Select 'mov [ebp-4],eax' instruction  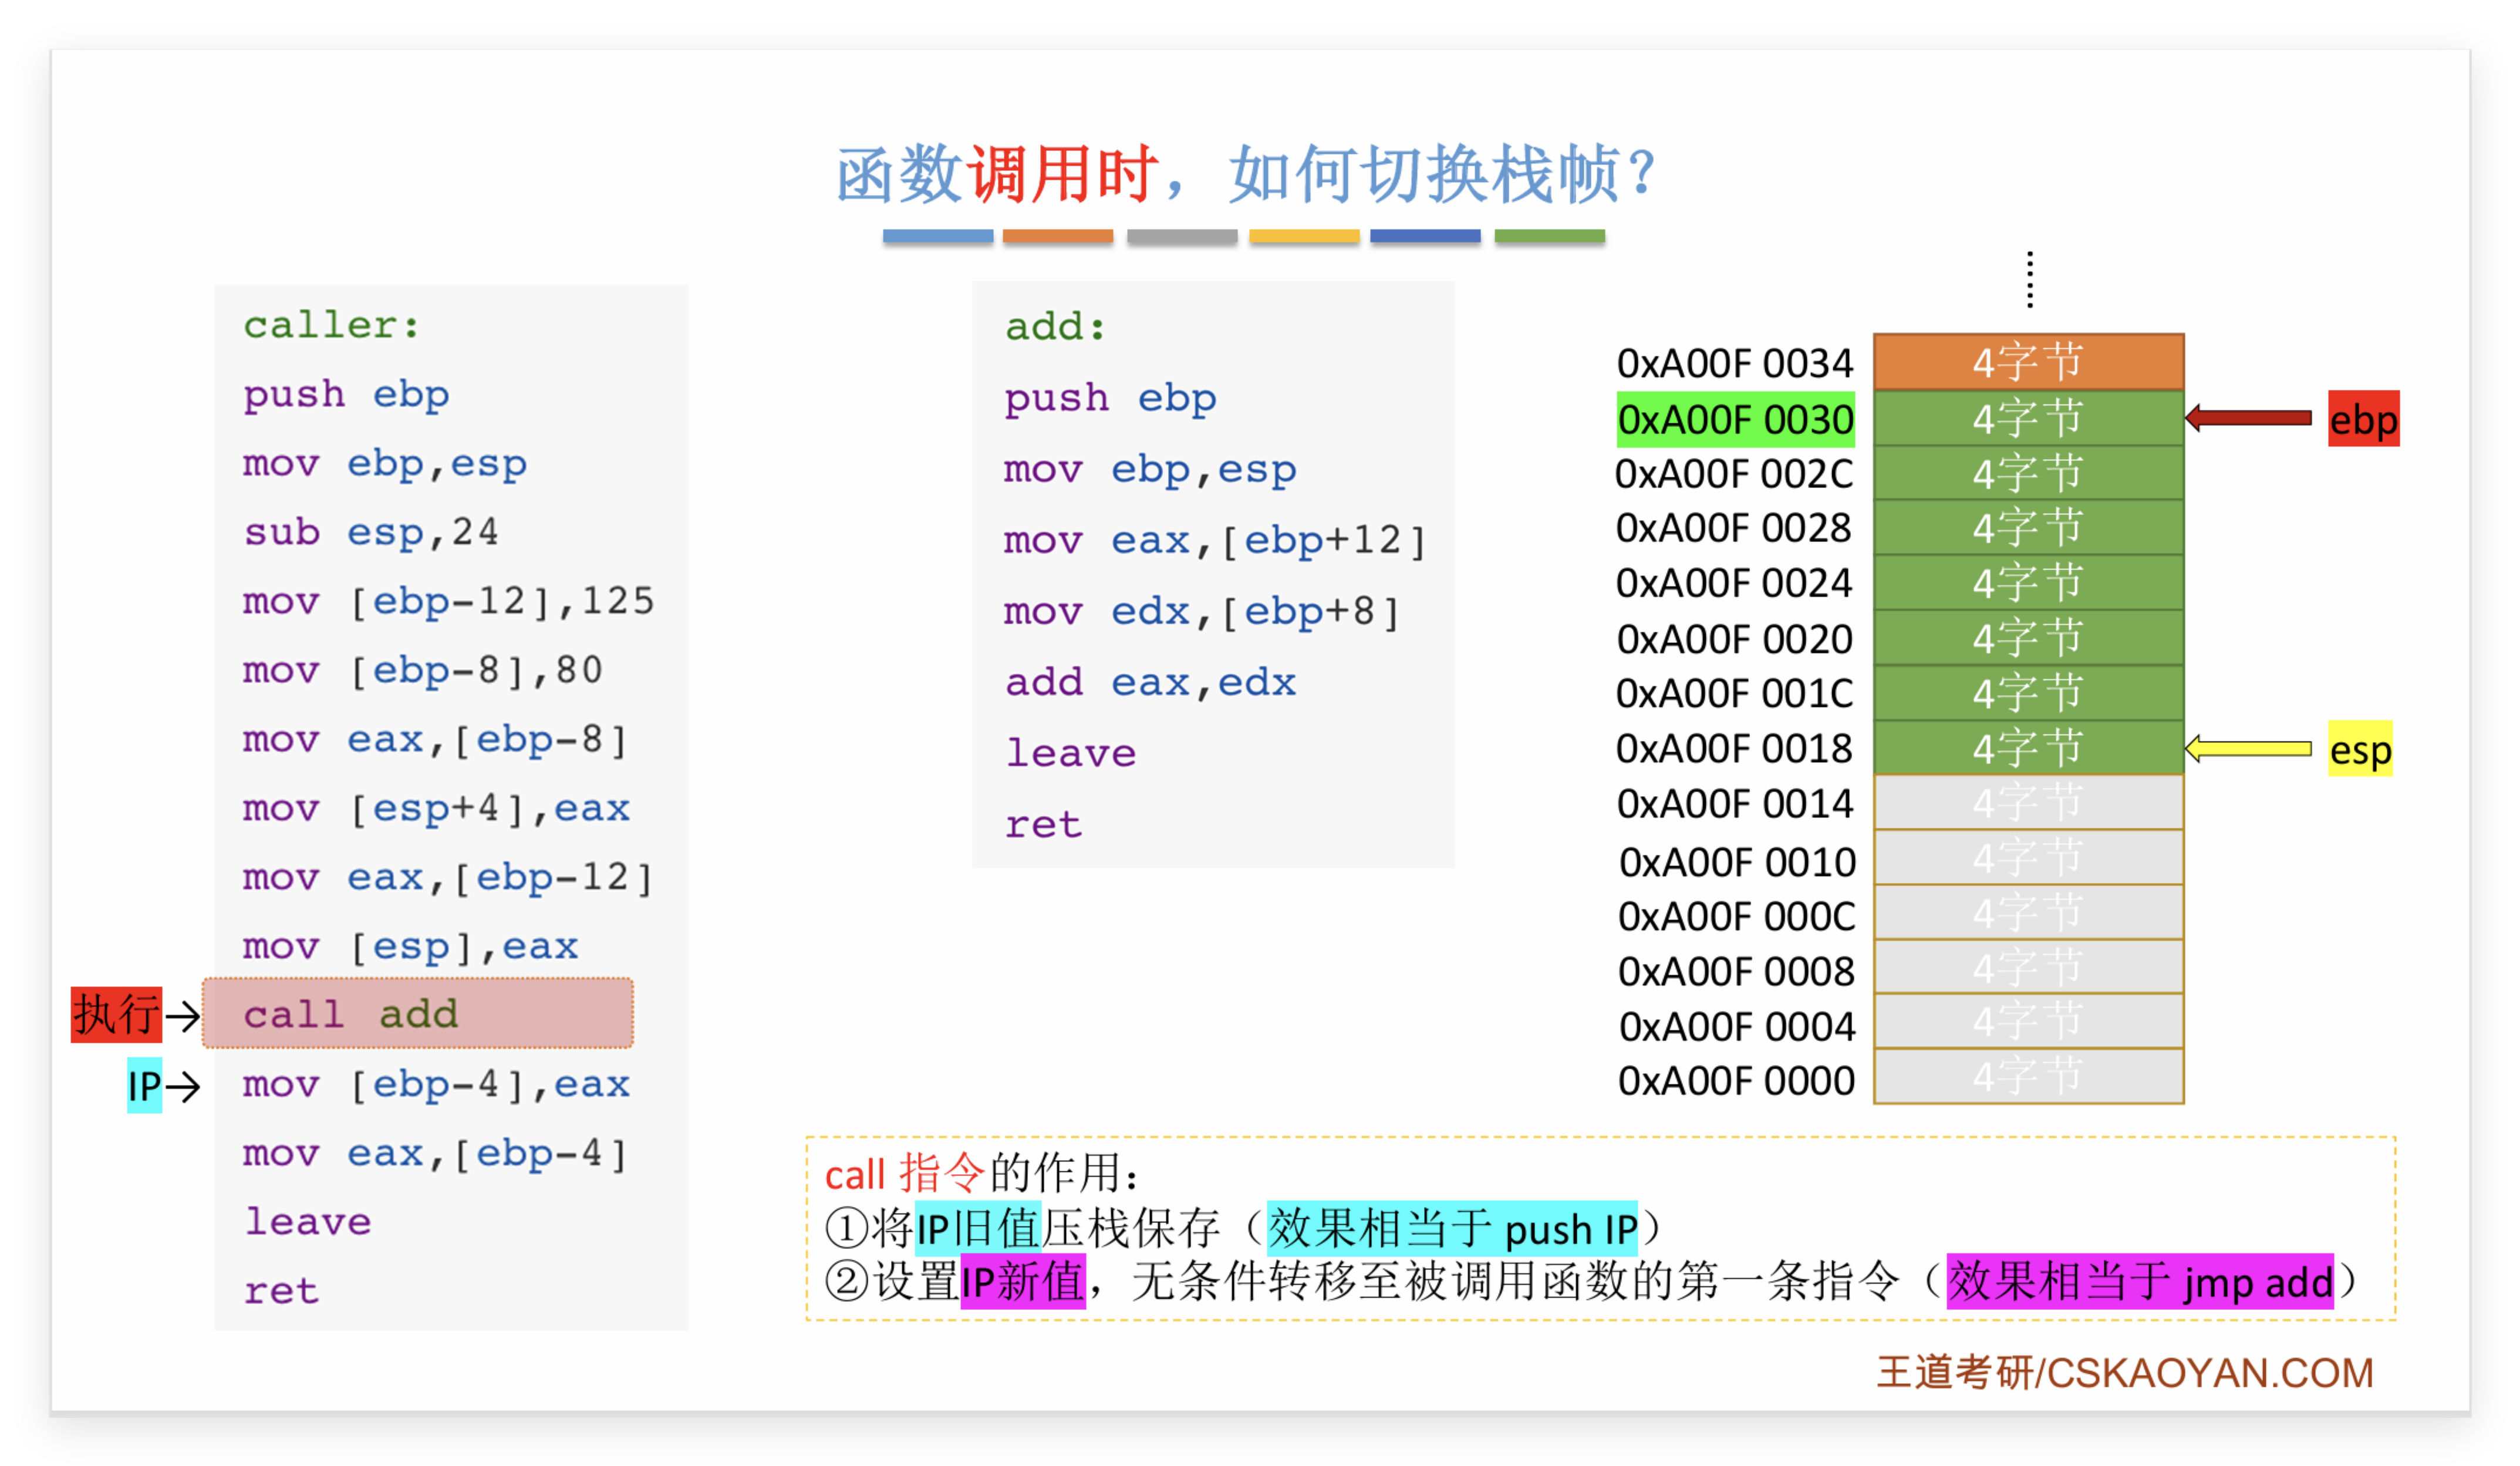(436, 1084)
